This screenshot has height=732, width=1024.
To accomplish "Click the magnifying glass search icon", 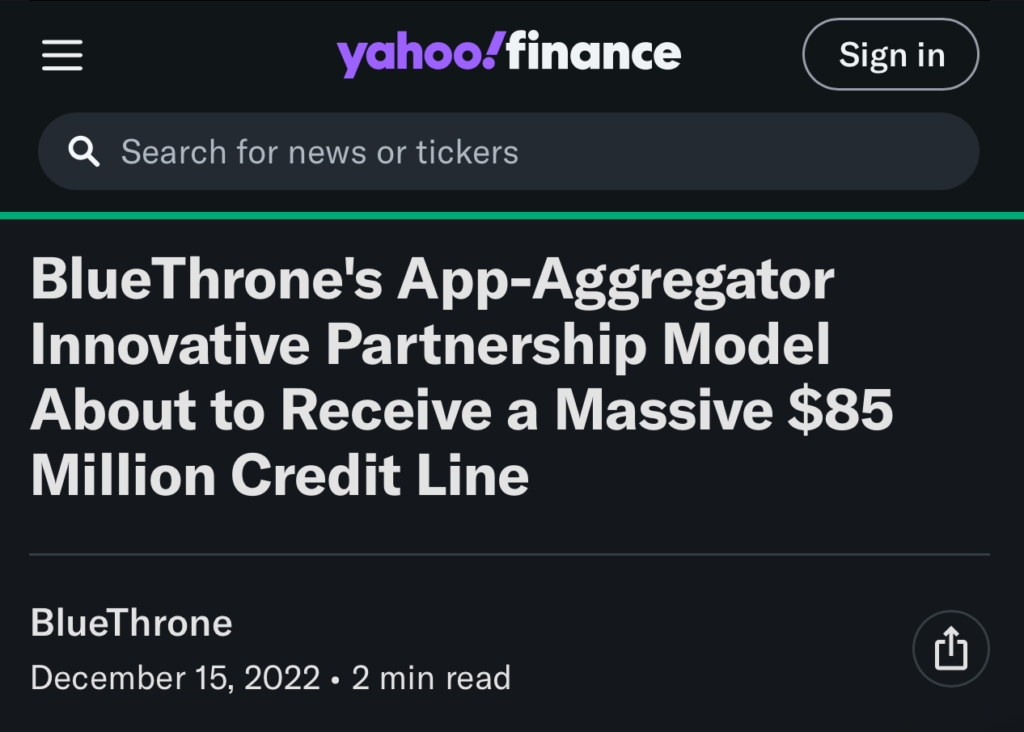I will (x=84, y=152).
